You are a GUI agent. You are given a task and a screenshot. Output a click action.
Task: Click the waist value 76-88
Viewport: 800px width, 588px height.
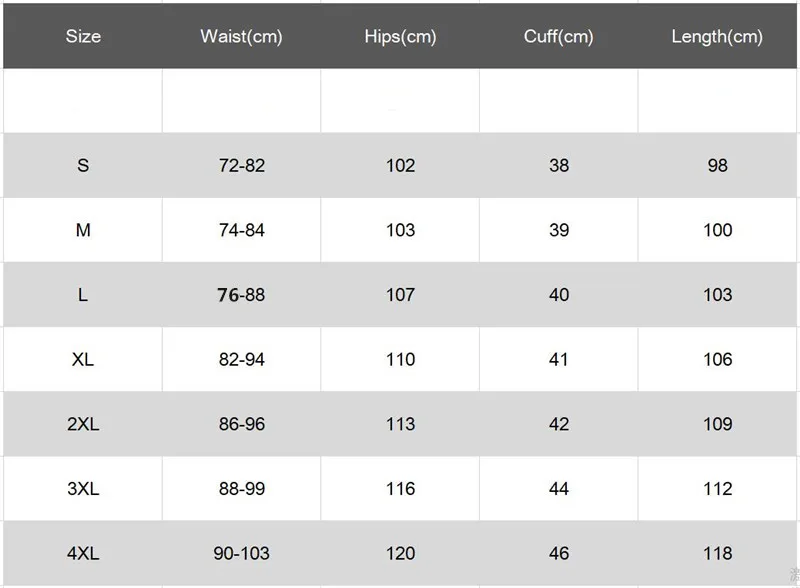pyautogui.click(x=241, y=295)
